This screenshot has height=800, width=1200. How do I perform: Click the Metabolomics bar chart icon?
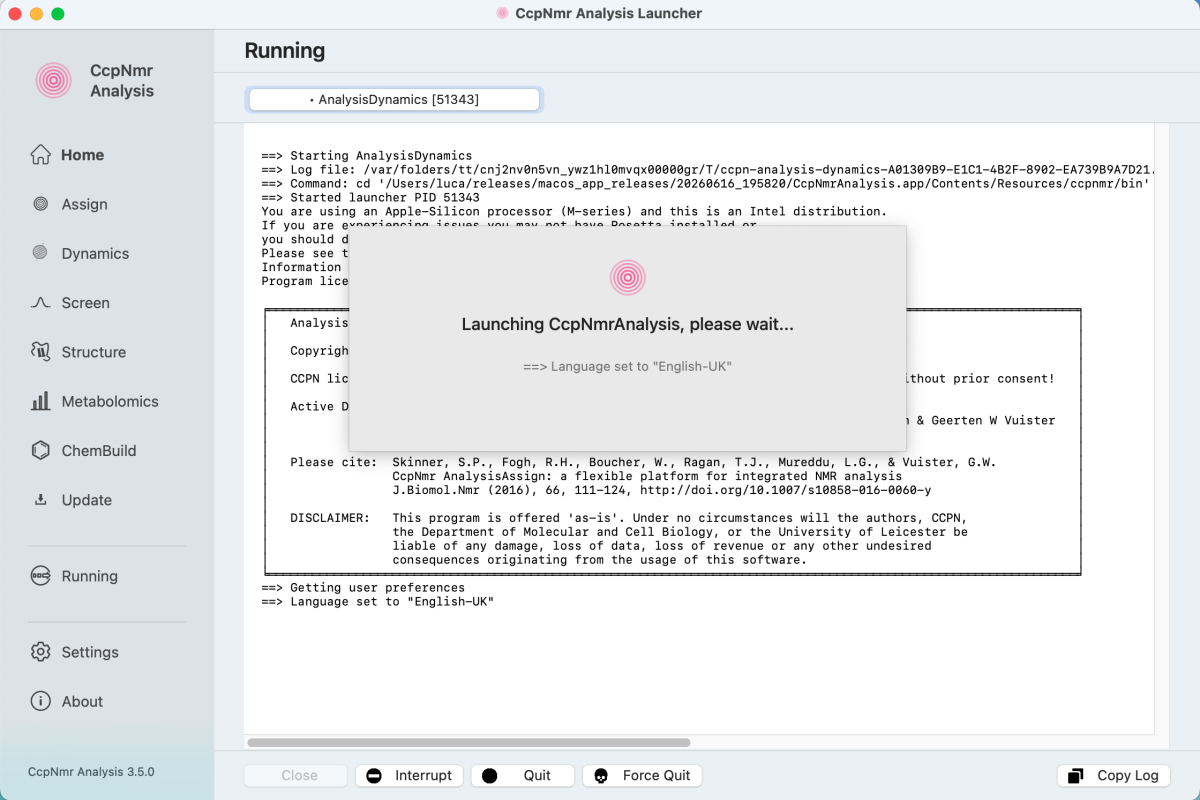point(40,401)
